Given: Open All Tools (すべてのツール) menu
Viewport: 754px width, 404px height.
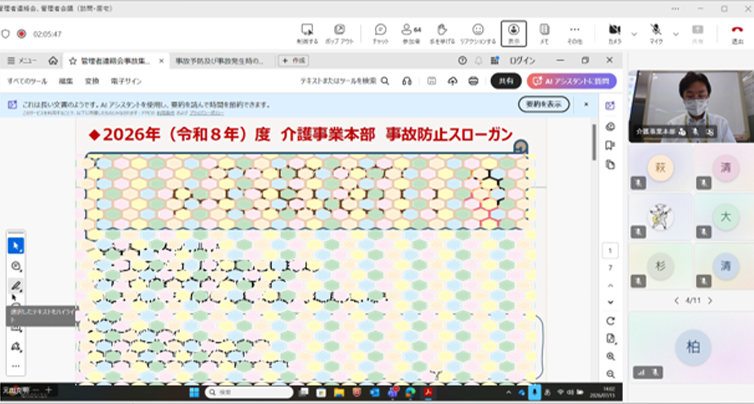Looking at the screenshot, I should [27, 81].
